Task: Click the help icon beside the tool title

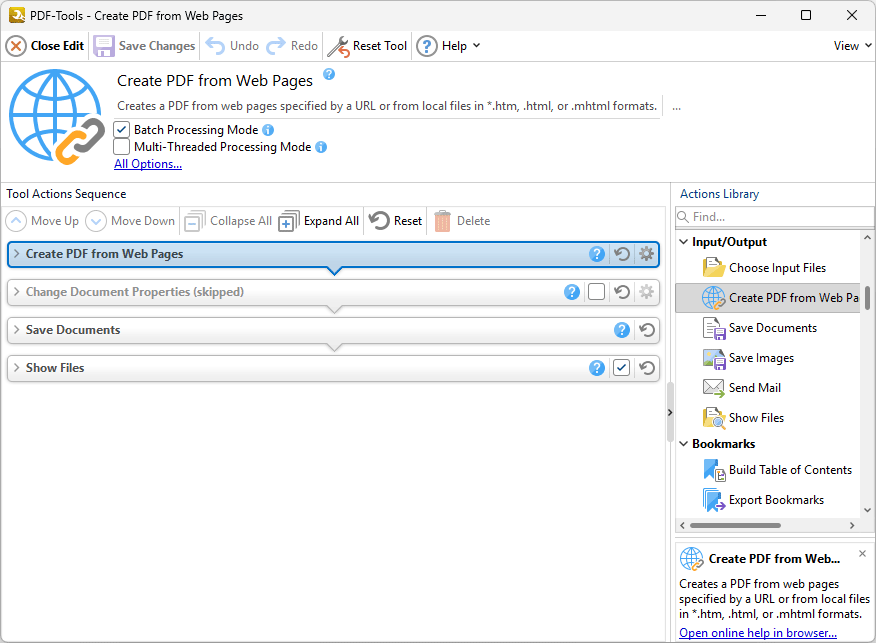Action: pyautogui.click(x=329, y=74)
